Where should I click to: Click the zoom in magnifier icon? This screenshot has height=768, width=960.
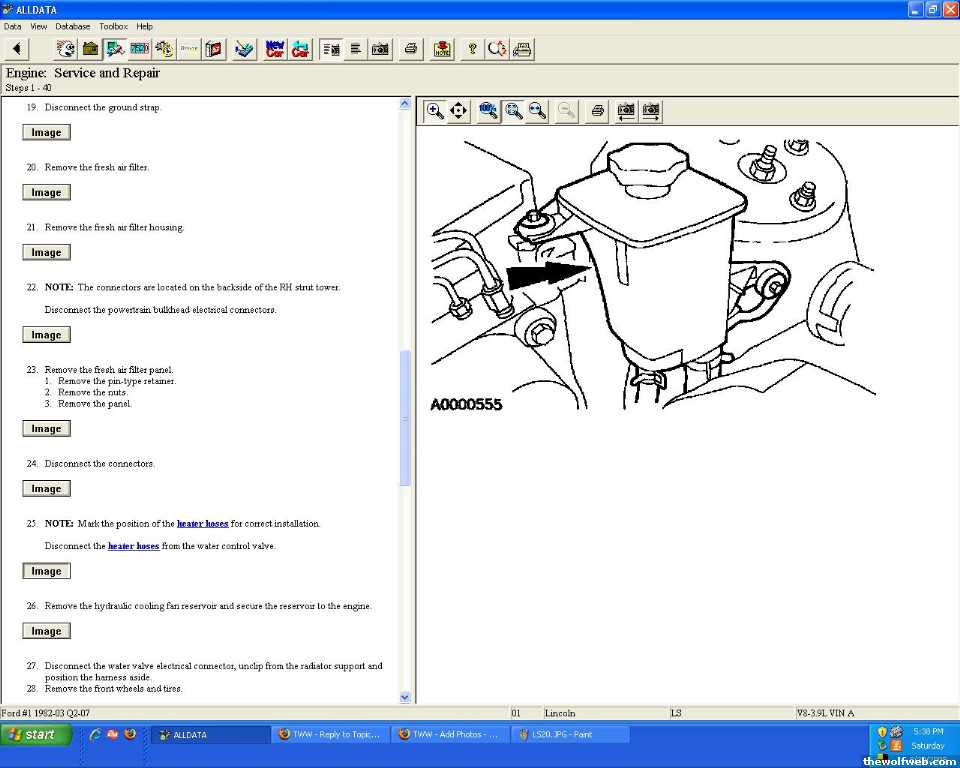click(x=435, y=111)
